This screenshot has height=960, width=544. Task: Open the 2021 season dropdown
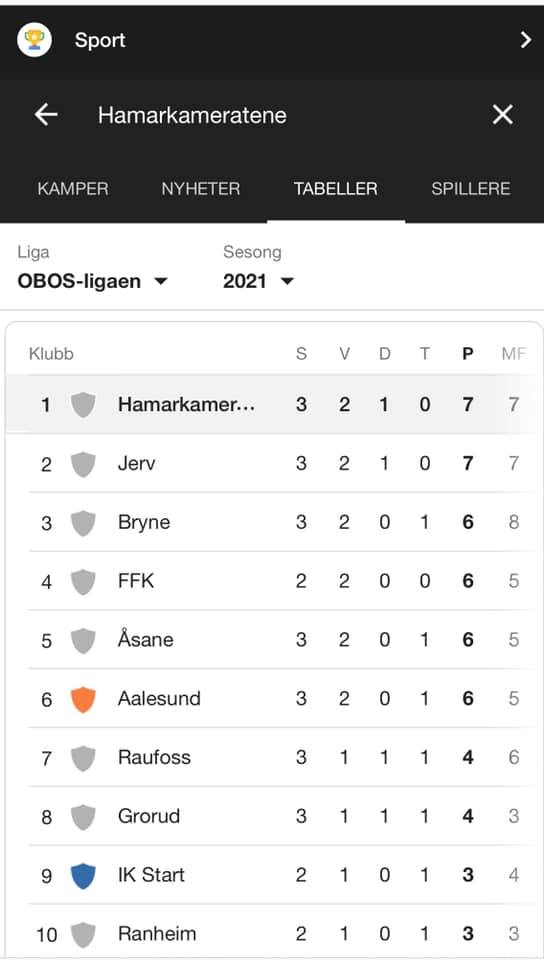258,281
